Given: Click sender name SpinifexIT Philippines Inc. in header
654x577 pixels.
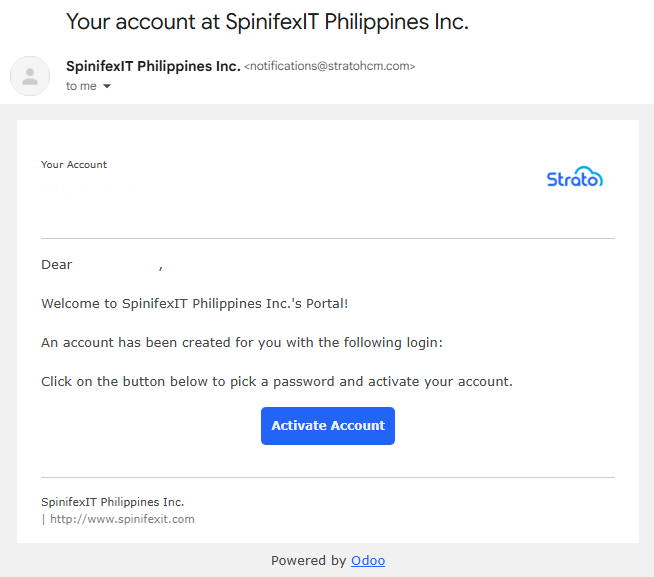Looking at the screenshot, I should [x=153, y=67].
